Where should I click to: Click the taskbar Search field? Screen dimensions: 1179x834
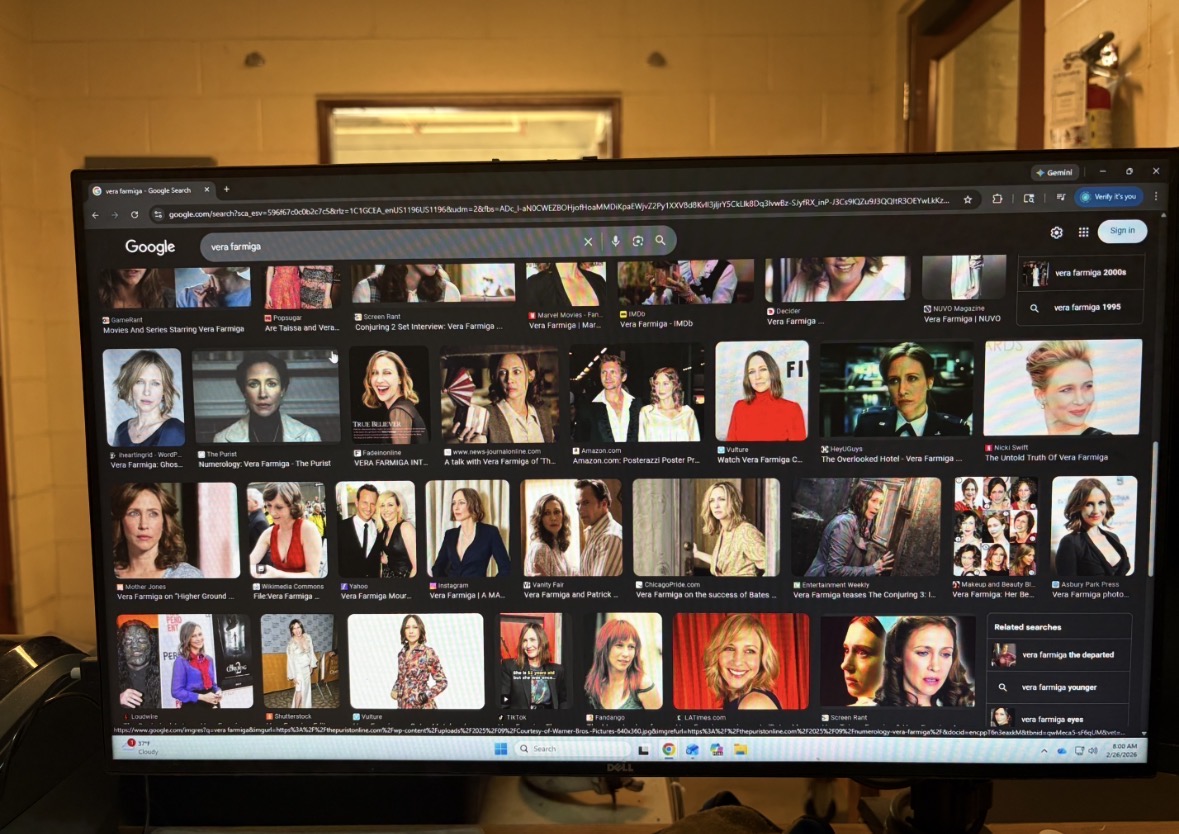click(x=571, y=749)
